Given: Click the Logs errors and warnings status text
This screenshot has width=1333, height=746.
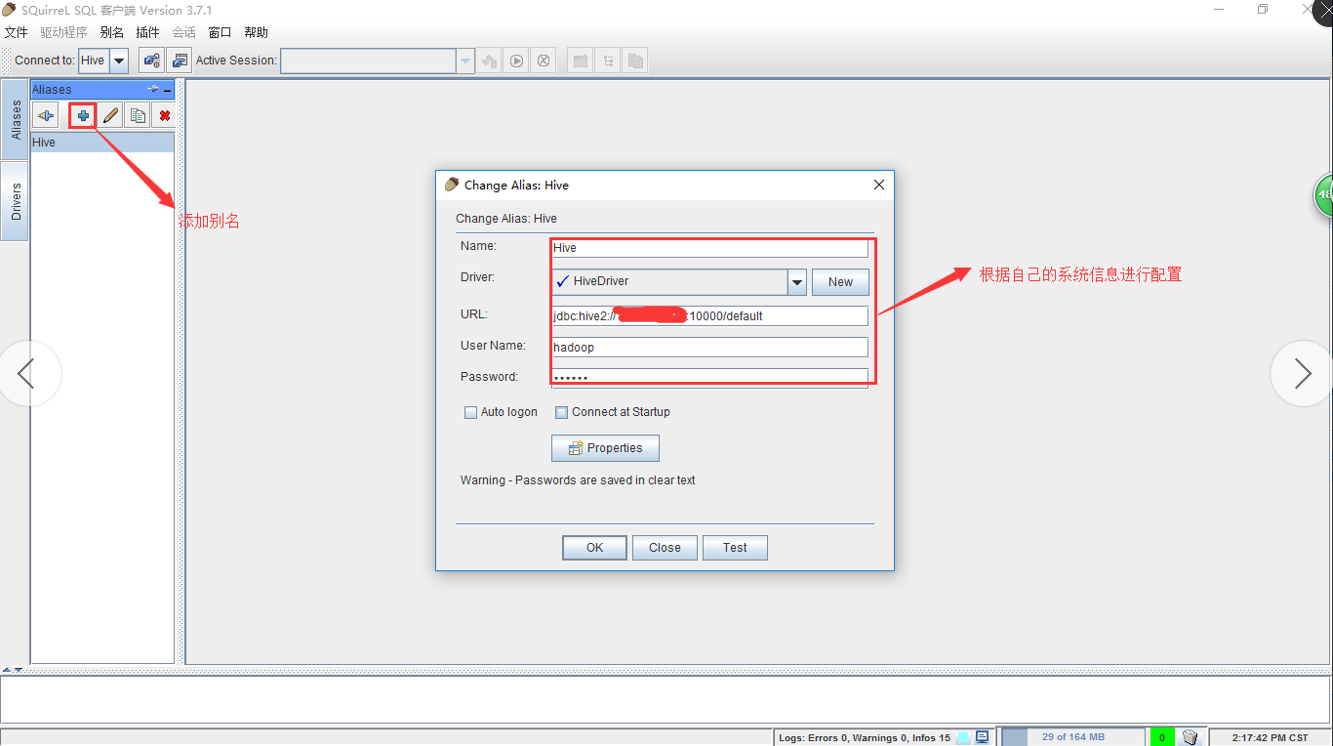Looking at the screenshot, I should [x=865, y=738].
